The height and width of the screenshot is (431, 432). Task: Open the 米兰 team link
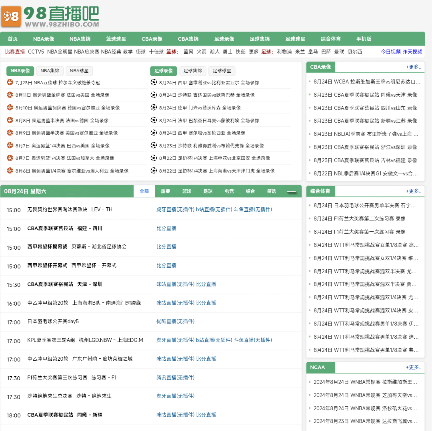300,52
